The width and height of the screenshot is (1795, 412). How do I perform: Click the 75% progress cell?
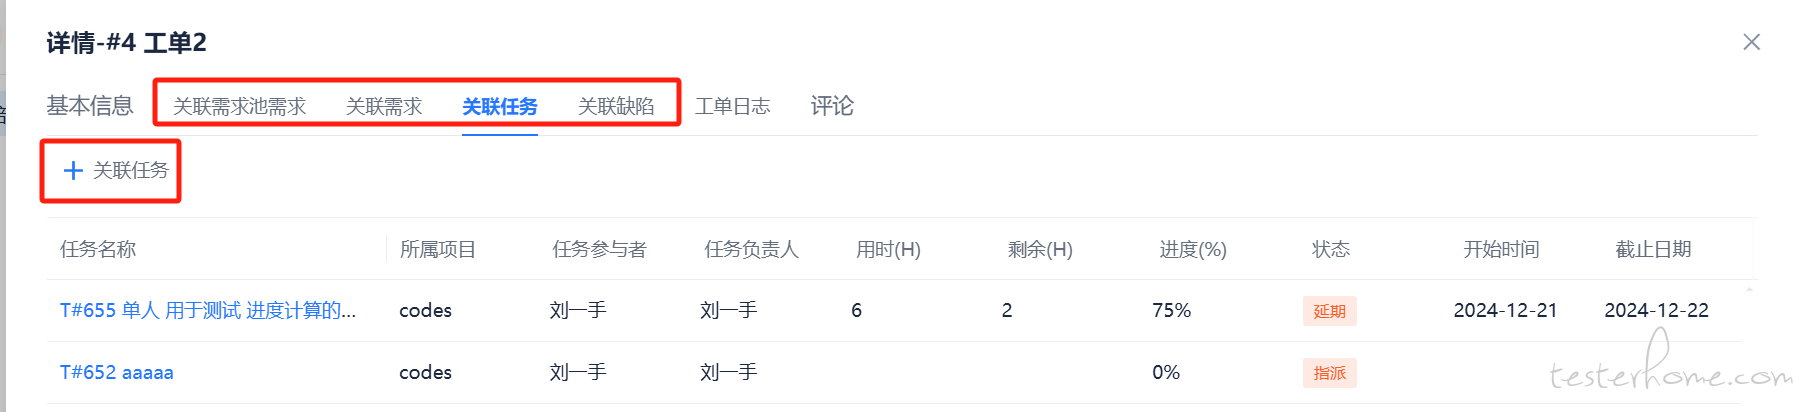tap(1171, 310)
